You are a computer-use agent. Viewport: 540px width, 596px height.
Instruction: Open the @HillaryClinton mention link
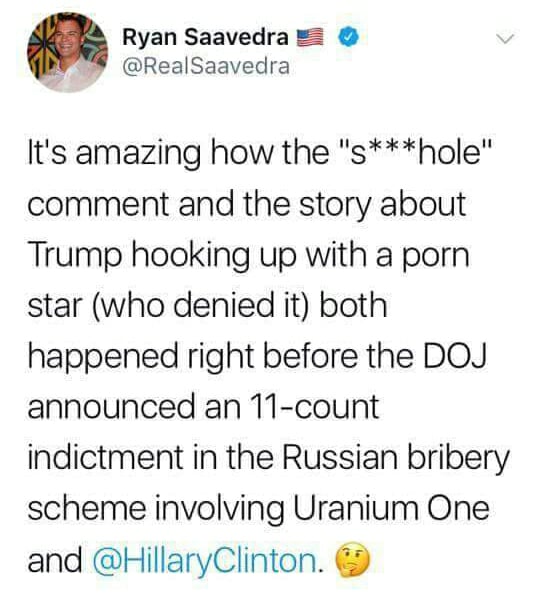pyautogui.click(x=208, y=561)
